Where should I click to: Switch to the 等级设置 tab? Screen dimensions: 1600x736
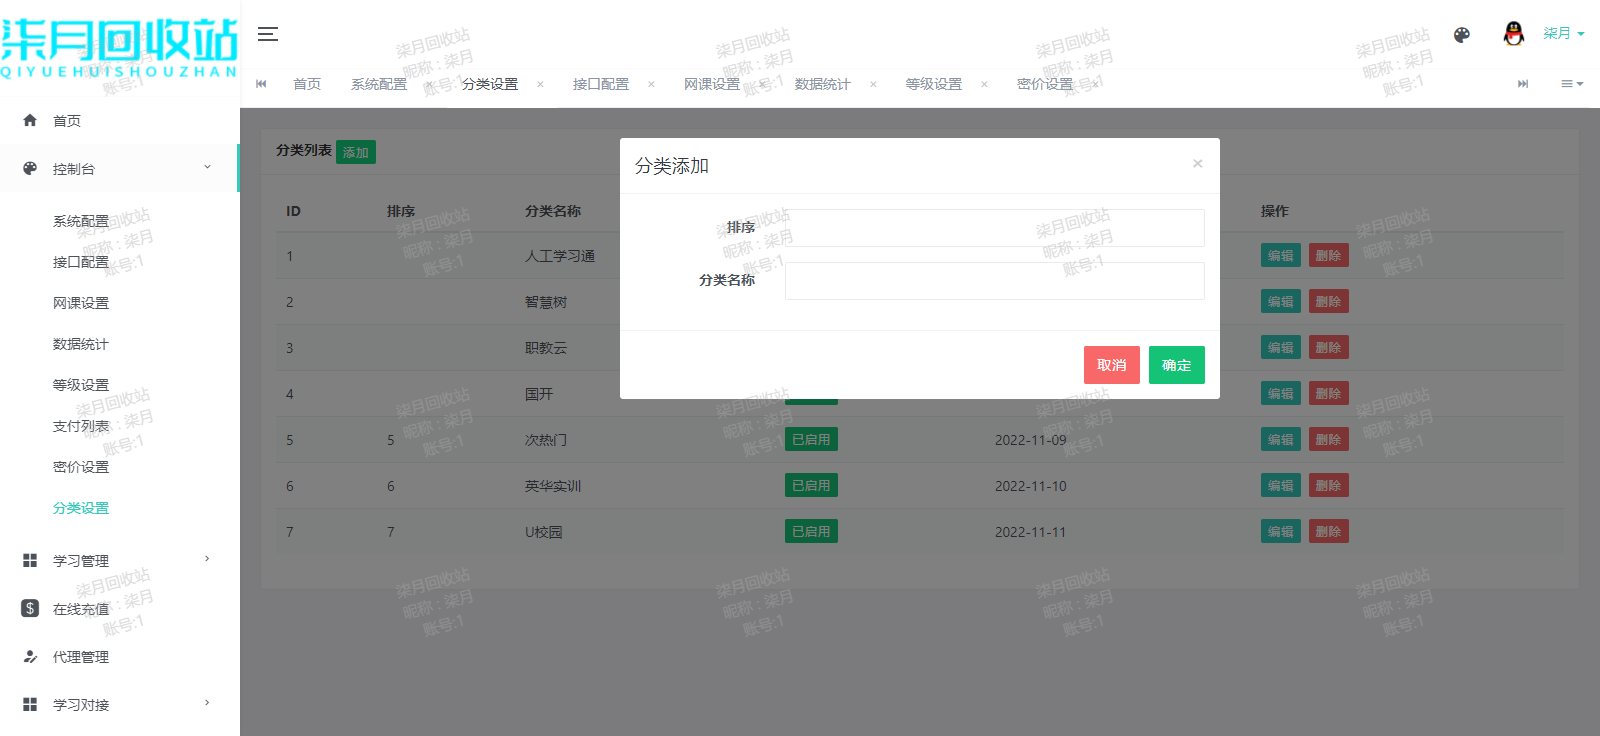(x=934, y=84)
